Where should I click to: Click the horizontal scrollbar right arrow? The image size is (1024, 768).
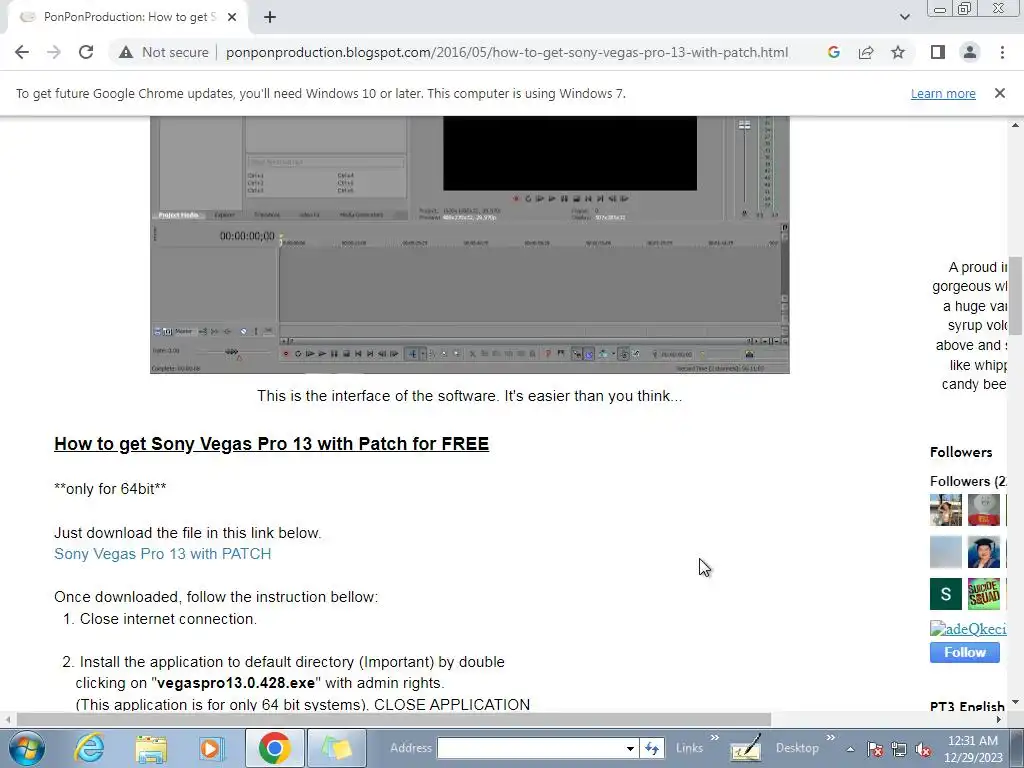coord(999,719)
